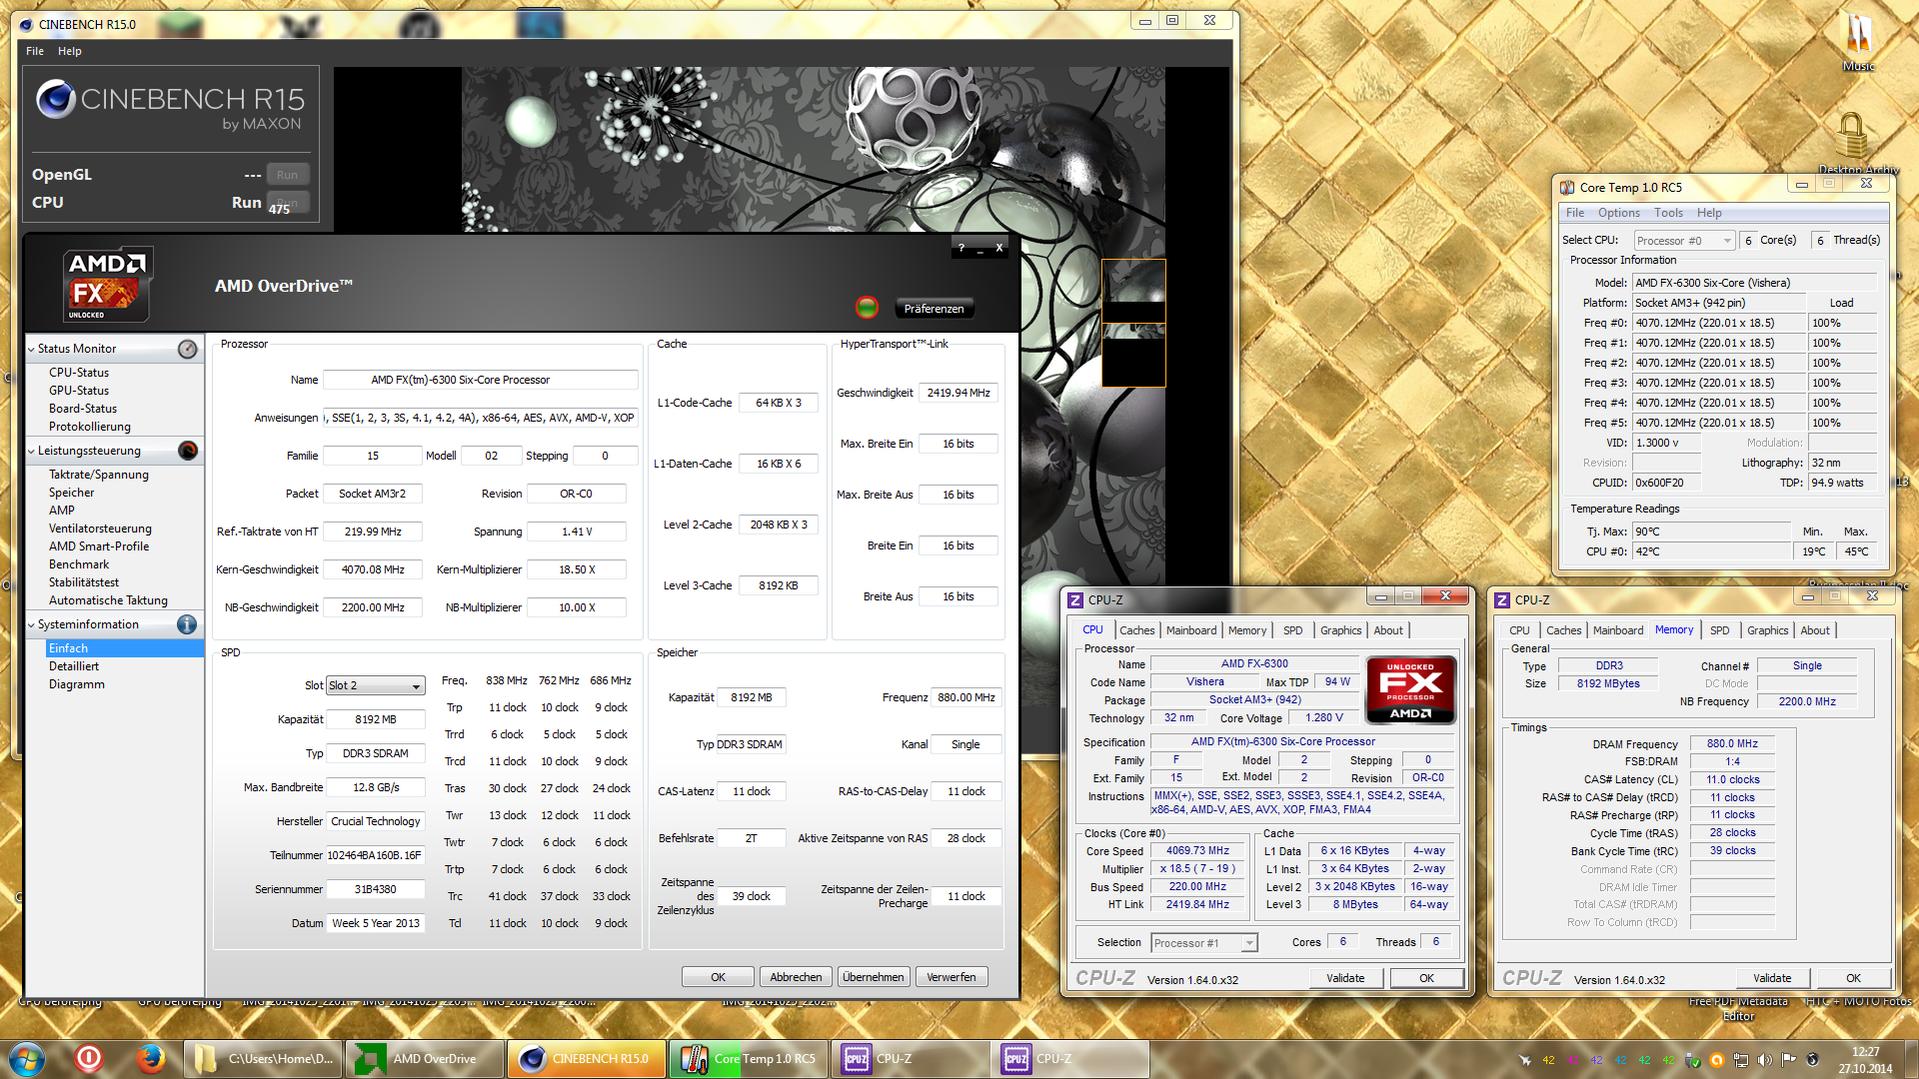Open Ventilatorsteuerung in OverDrive sidebar
This screenshot has height=1079, width=1919.
(100, 529)
